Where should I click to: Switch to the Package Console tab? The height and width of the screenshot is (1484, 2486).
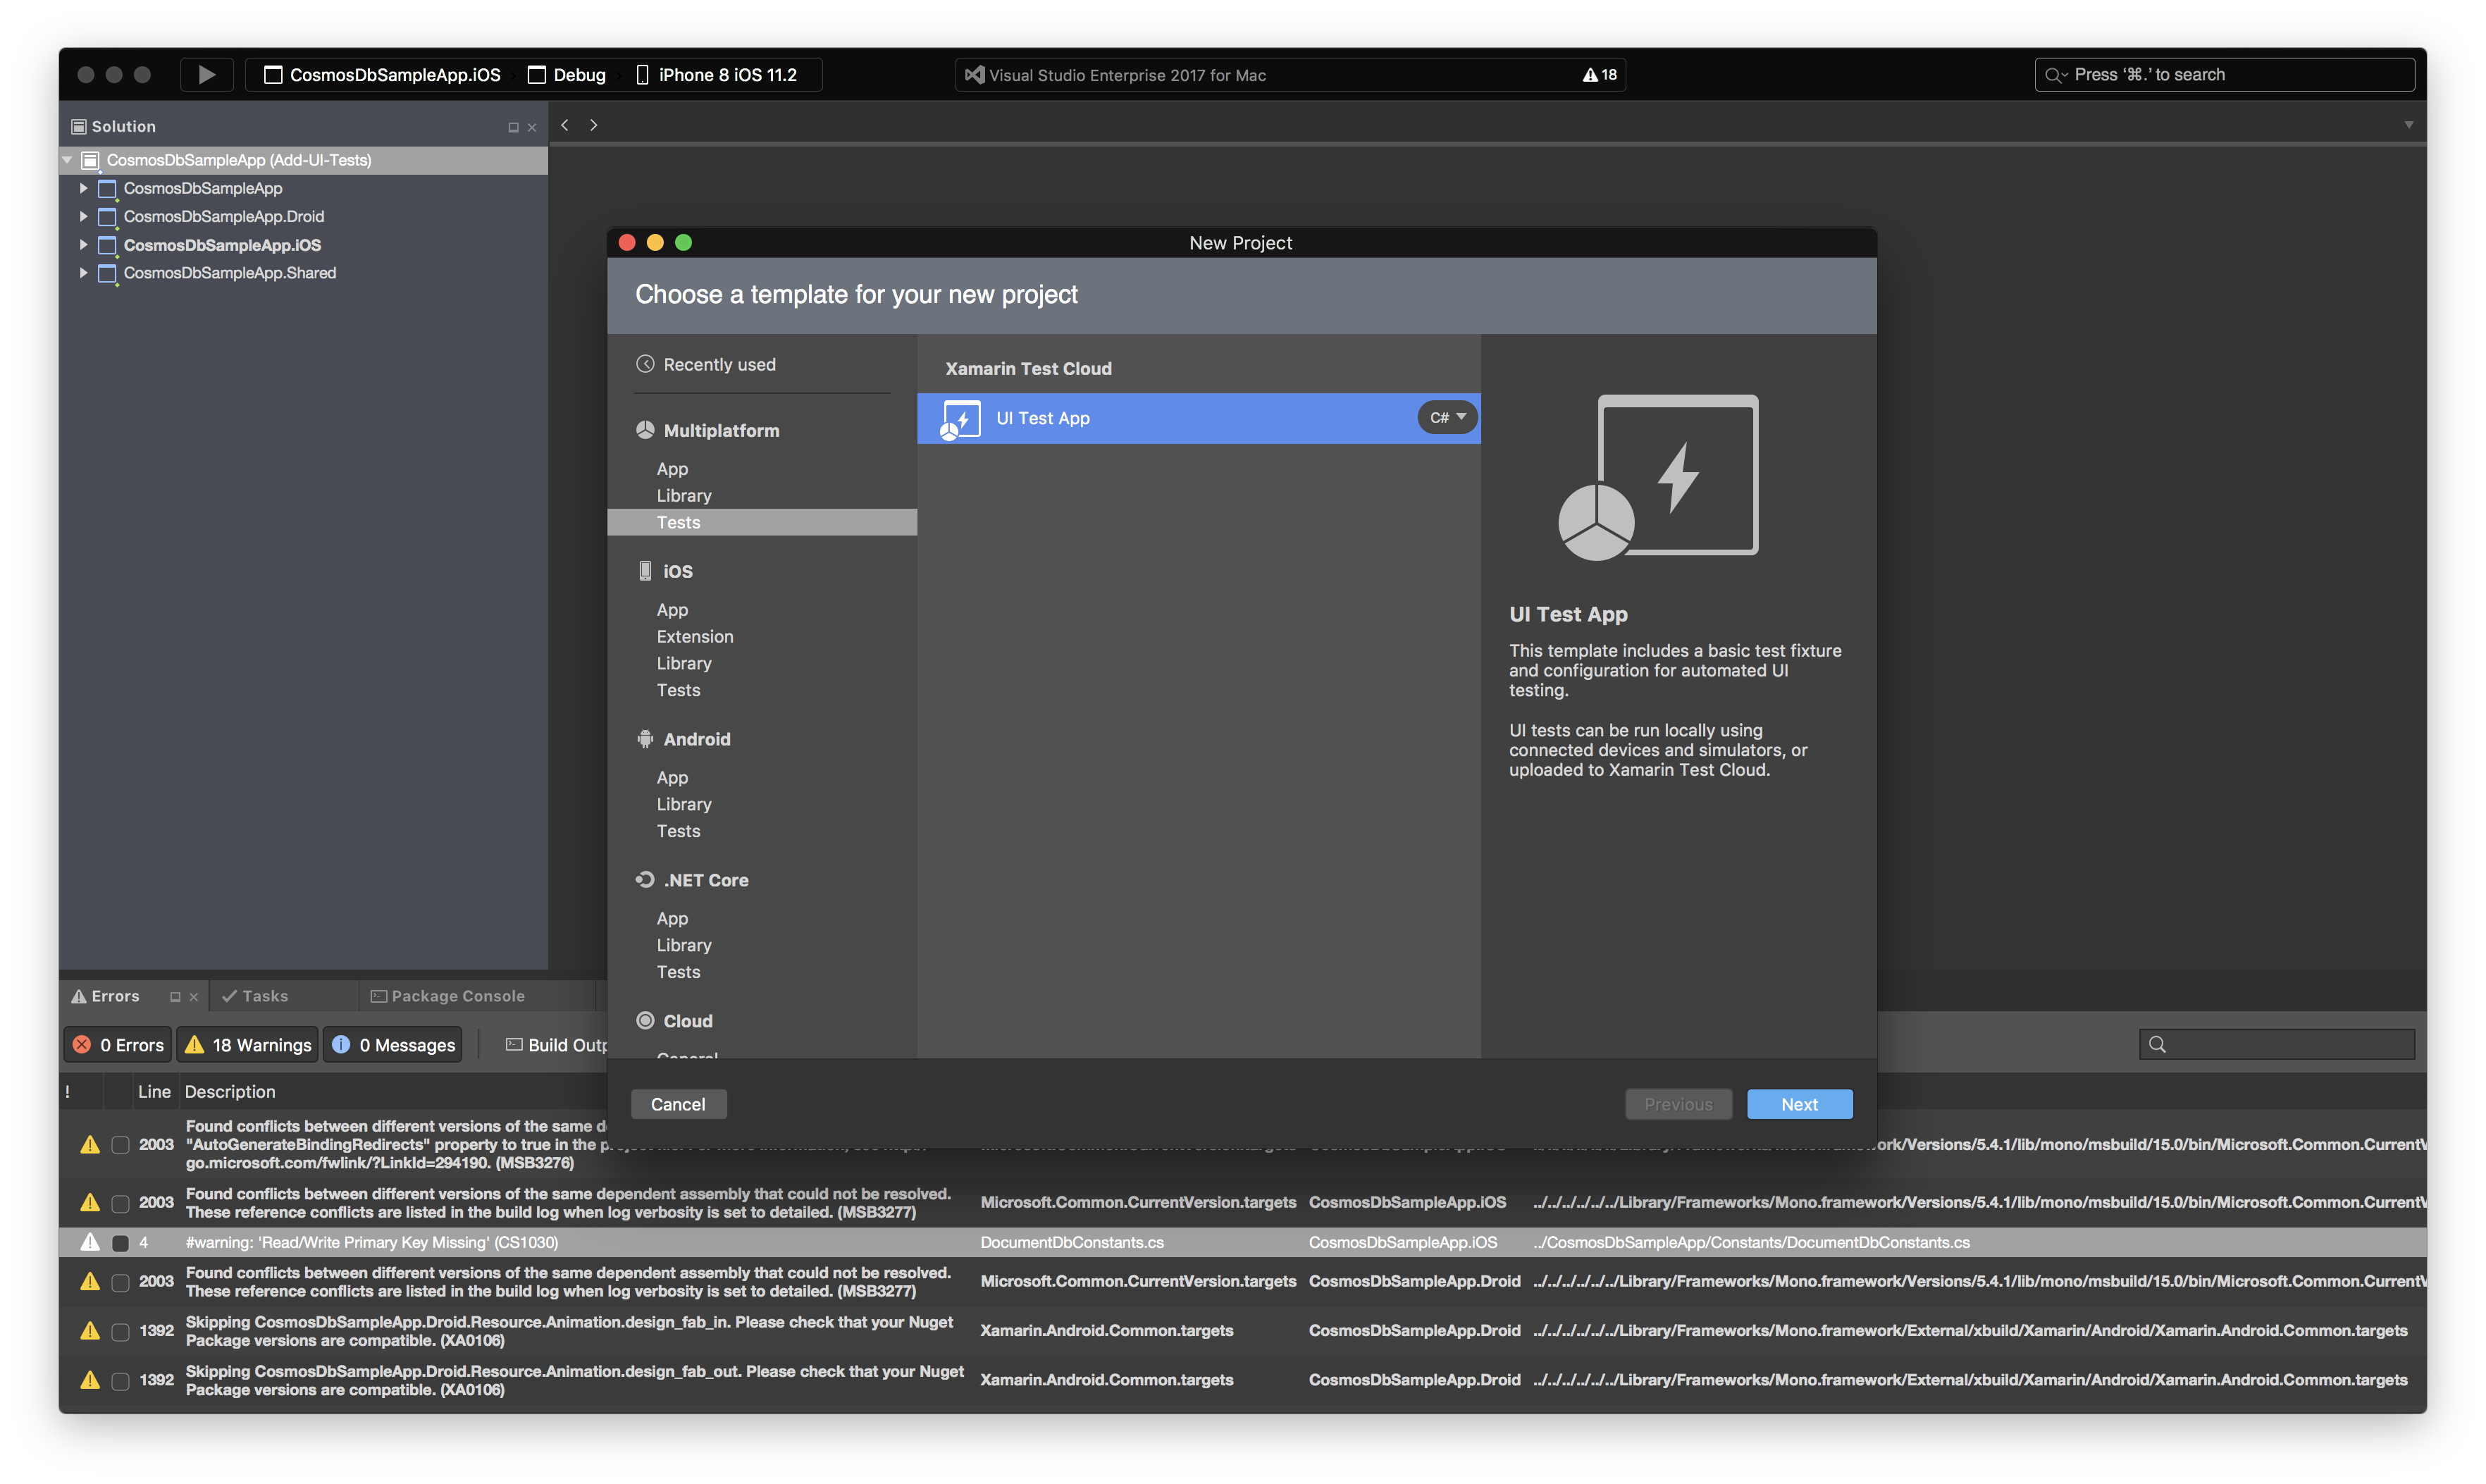[x=448, y=996]
